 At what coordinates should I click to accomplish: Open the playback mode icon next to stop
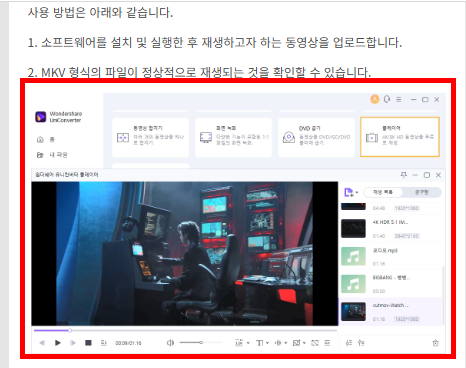[104, 343]
